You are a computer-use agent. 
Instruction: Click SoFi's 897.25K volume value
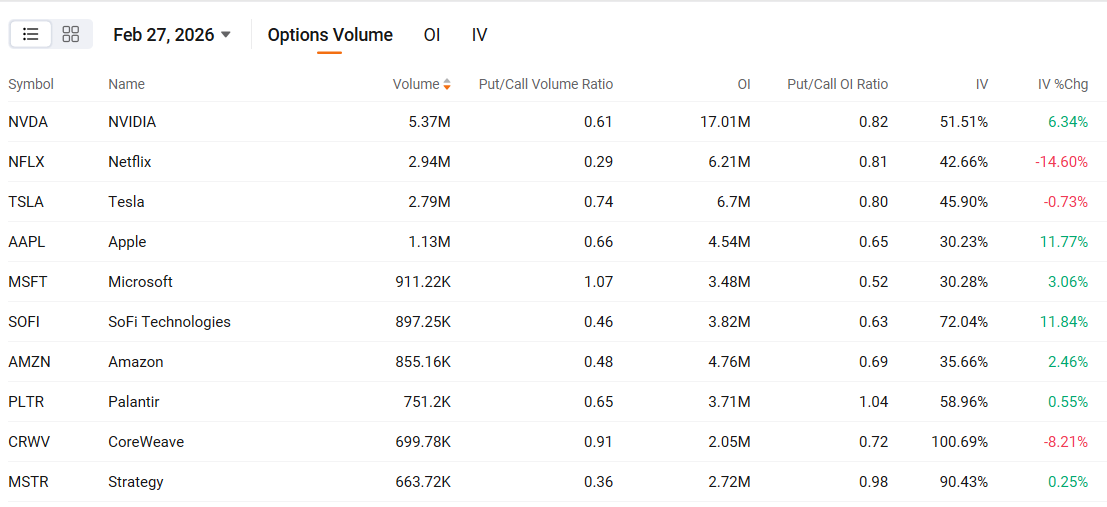click(x=423, y=322)
